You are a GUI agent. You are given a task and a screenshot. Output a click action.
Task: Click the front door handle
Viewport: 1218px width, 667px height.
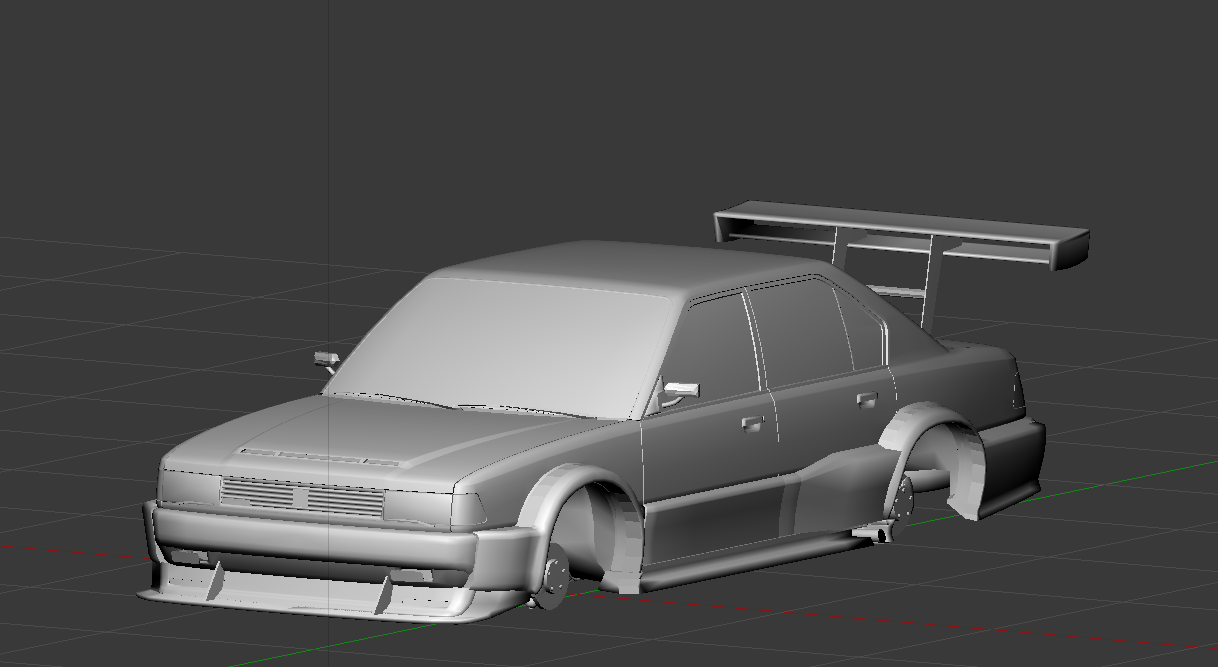(751, 424)
